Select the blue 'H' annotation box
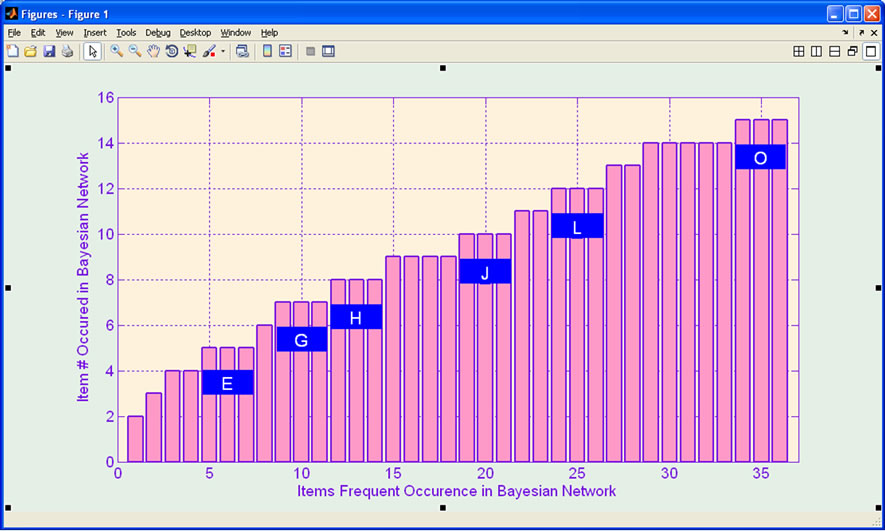 pos(356,317)
